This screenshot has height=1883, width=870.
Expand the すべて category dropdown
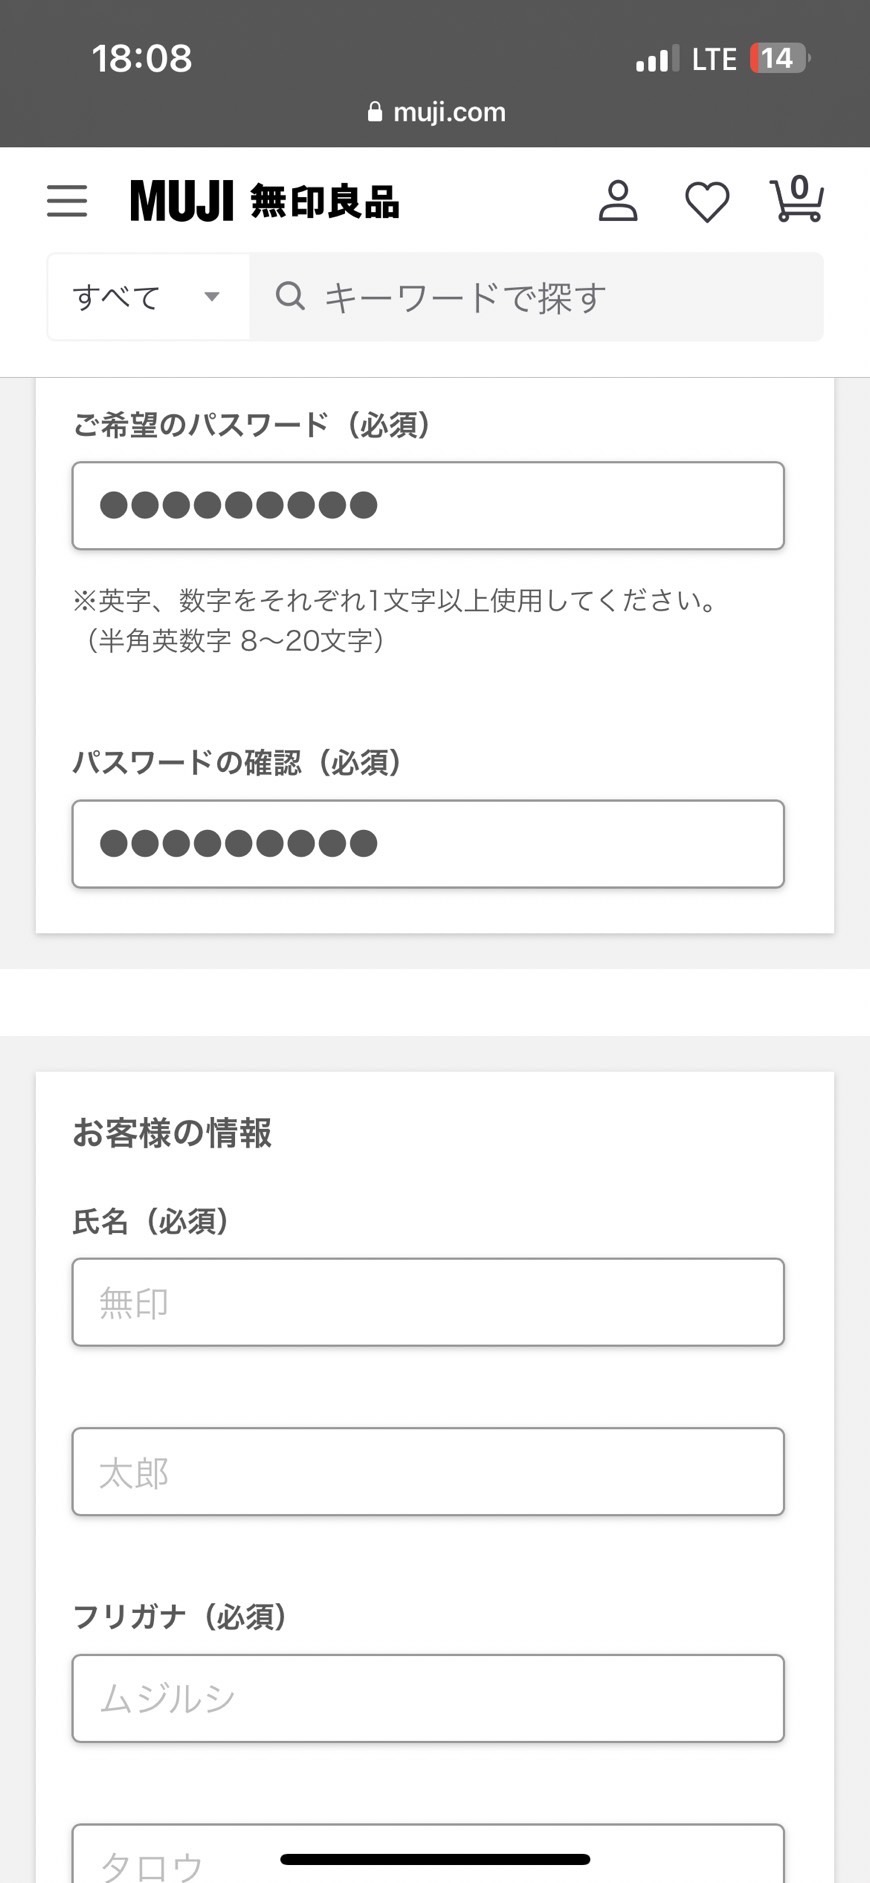[147, 297]
